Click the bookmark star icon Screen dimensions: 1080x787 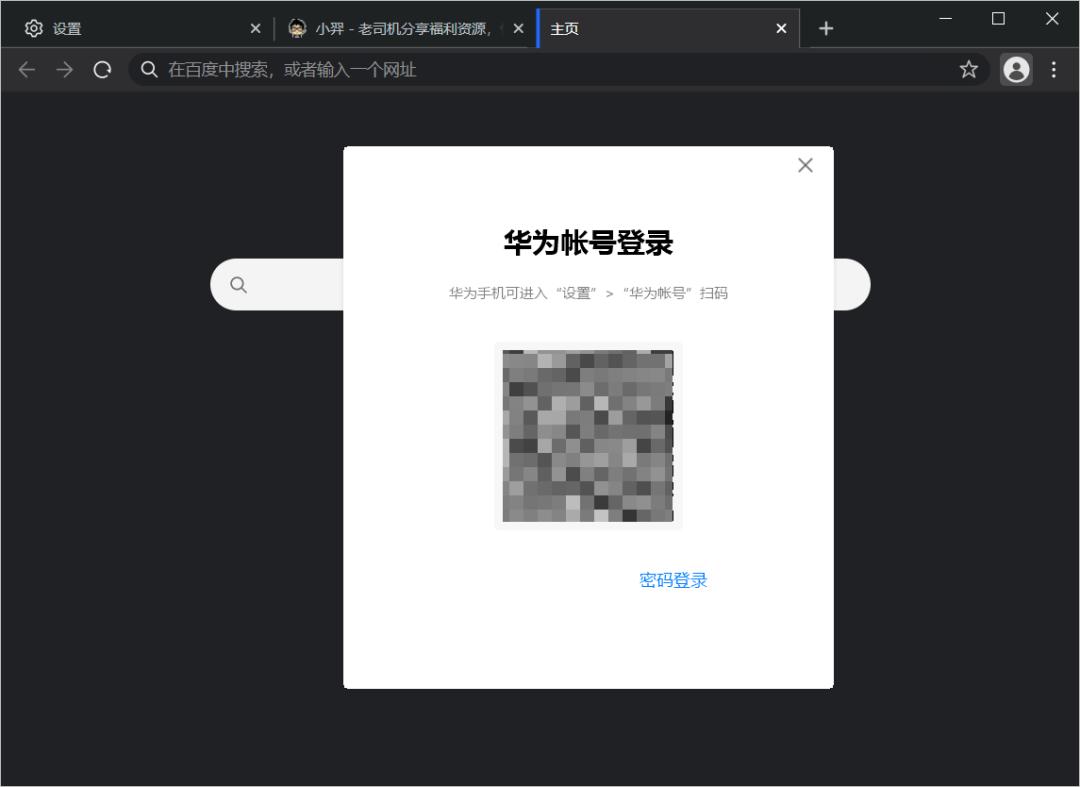coord(968,69)
